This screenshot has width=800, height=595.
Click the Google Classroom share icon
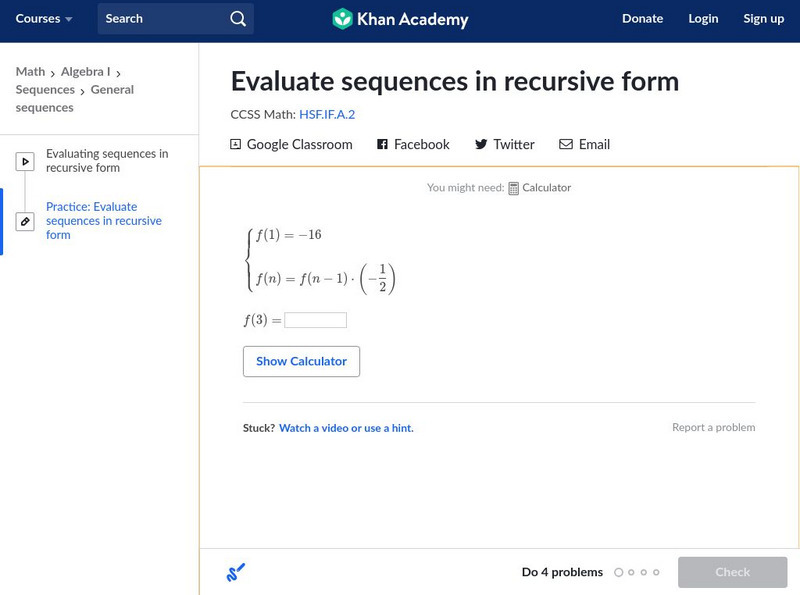click(x=235, y=144)
